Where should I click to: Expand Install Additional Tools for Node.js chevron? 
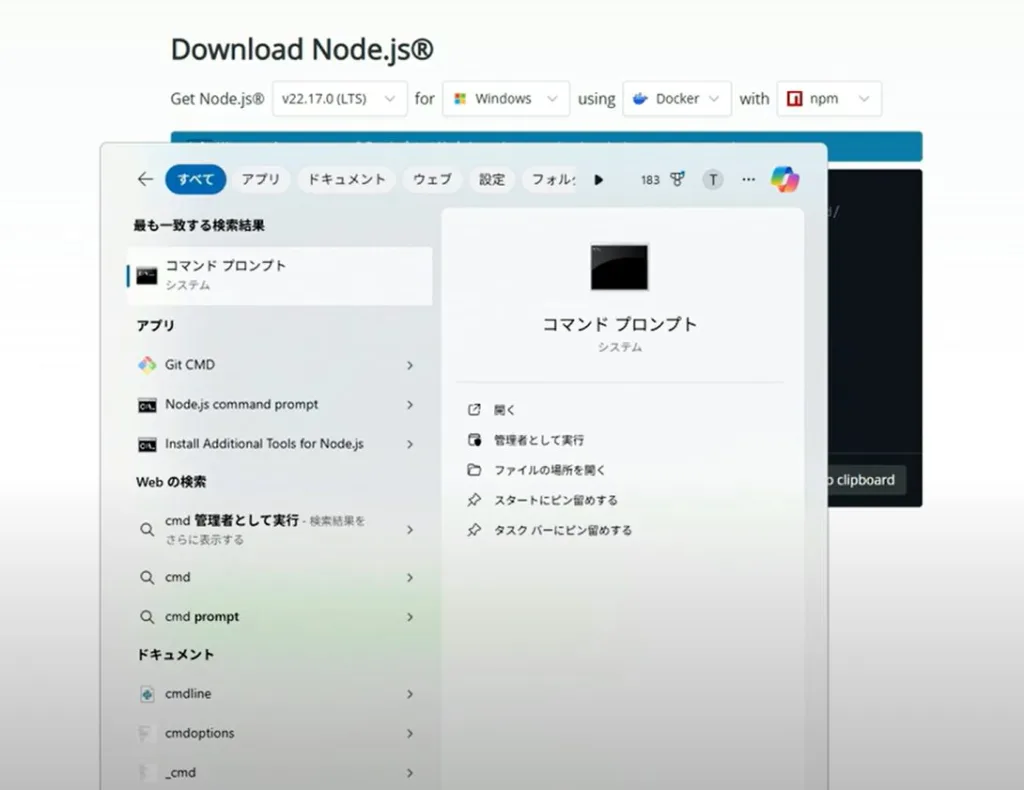[410, 445]
